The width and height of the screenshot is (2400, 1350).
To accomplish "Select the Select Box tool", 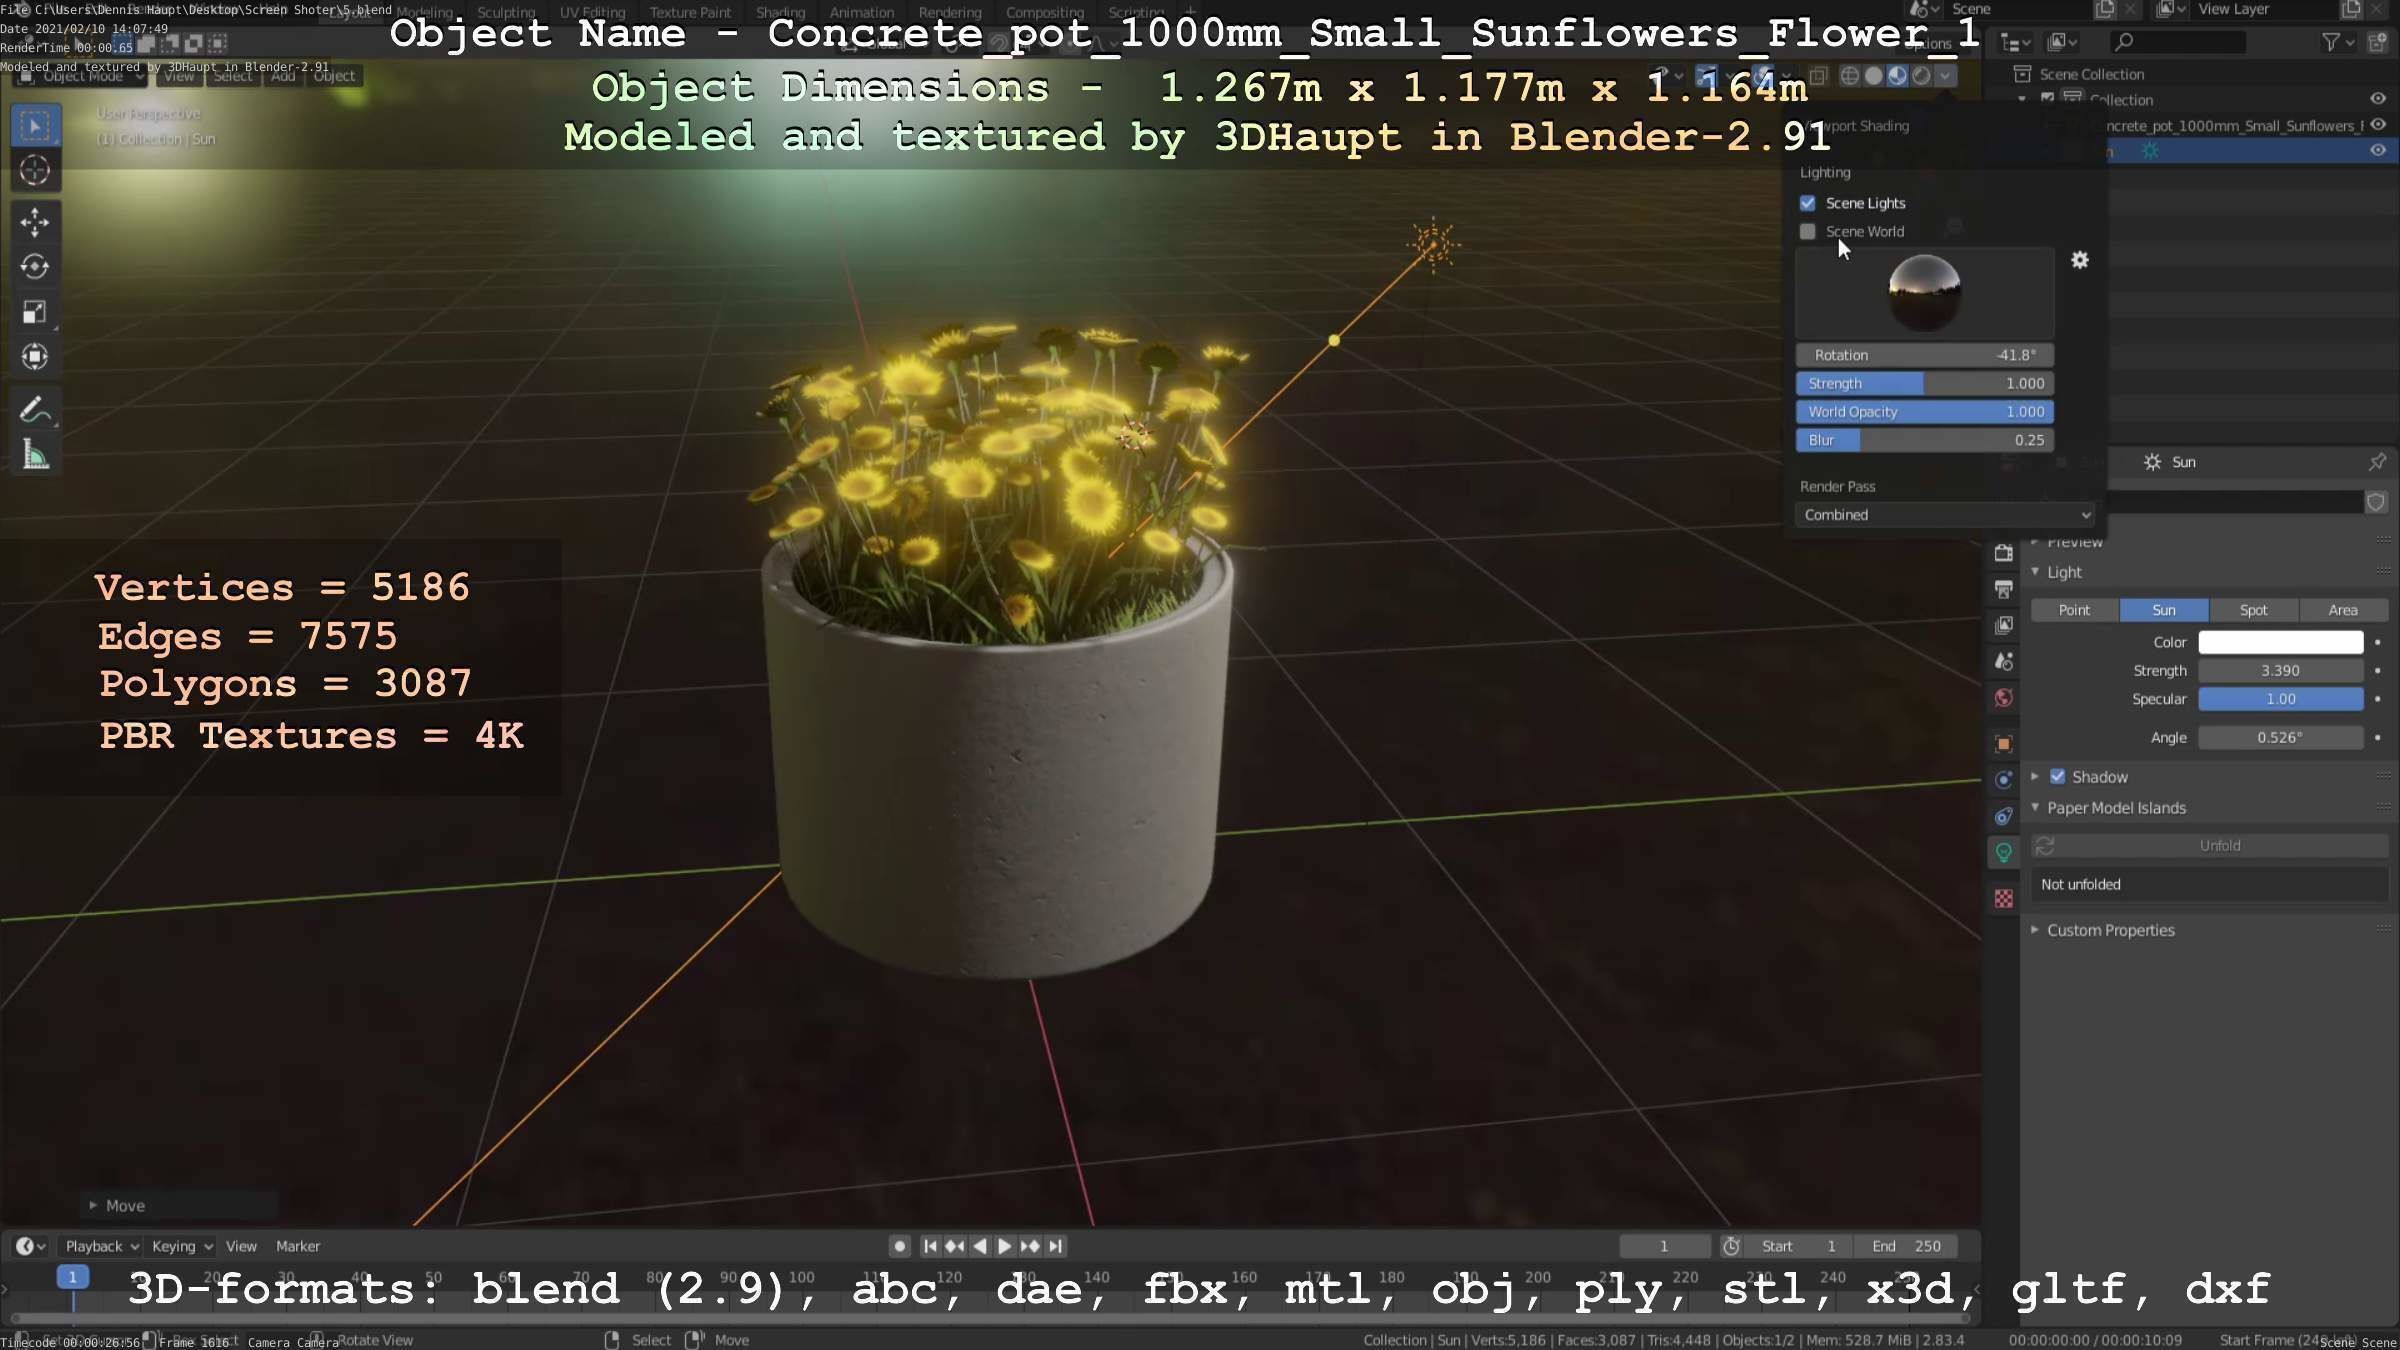I will [35, 126].
